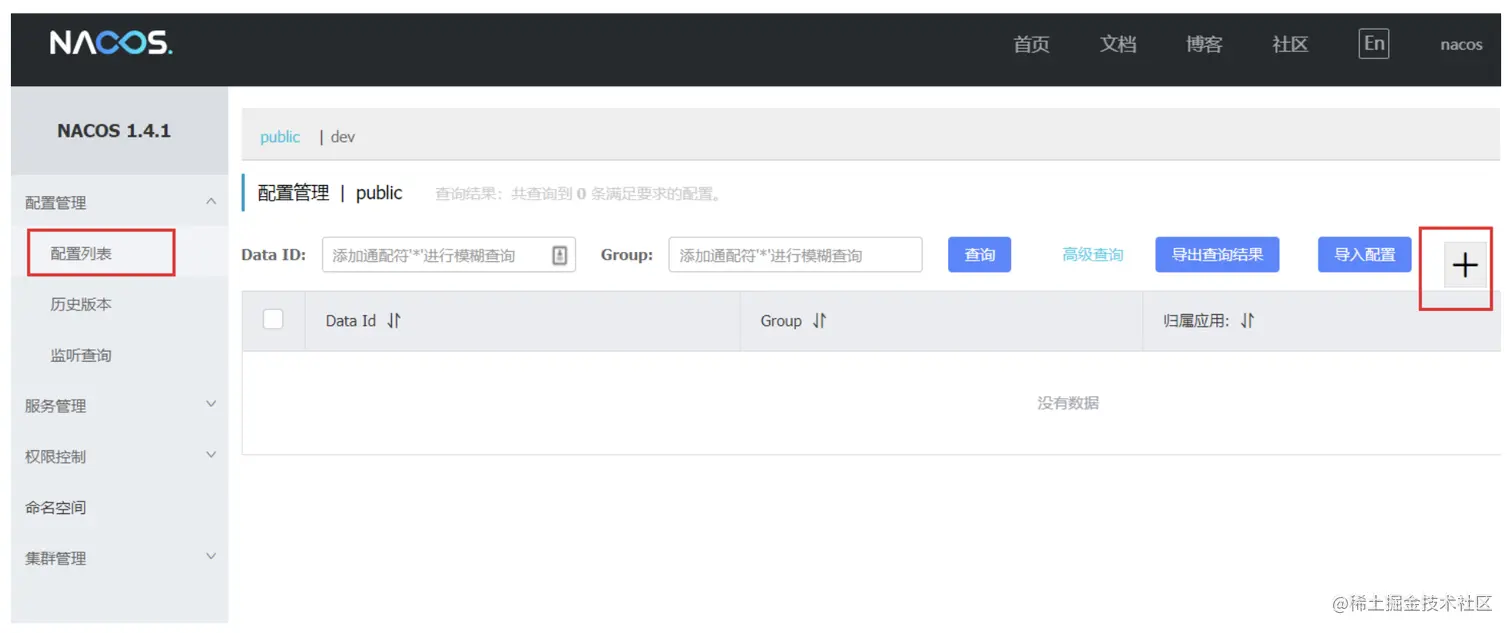
Task: Click the 服务管理 sidebar label
Action: [56, 406]
